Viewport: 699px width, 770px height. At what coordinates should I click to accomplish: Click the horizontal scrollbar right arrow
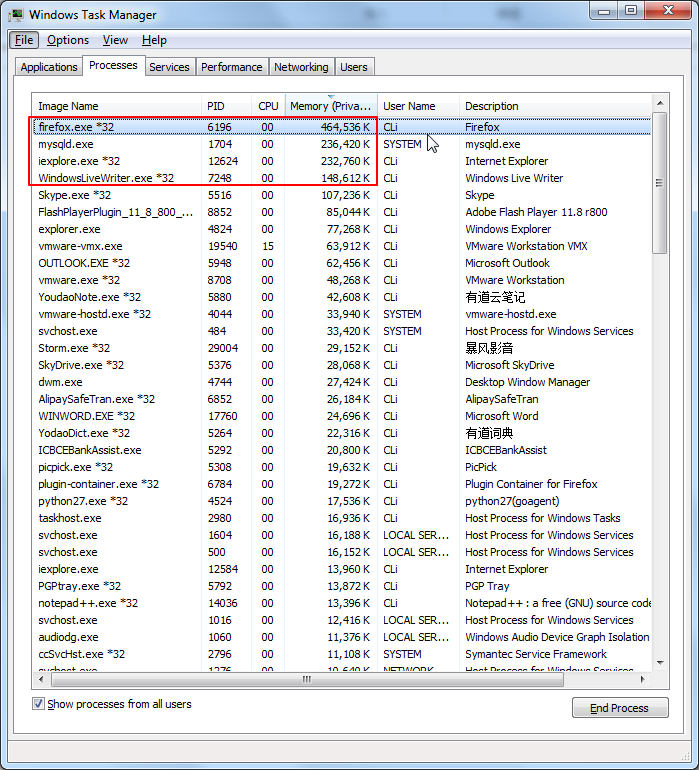click(x=643, y=679)
